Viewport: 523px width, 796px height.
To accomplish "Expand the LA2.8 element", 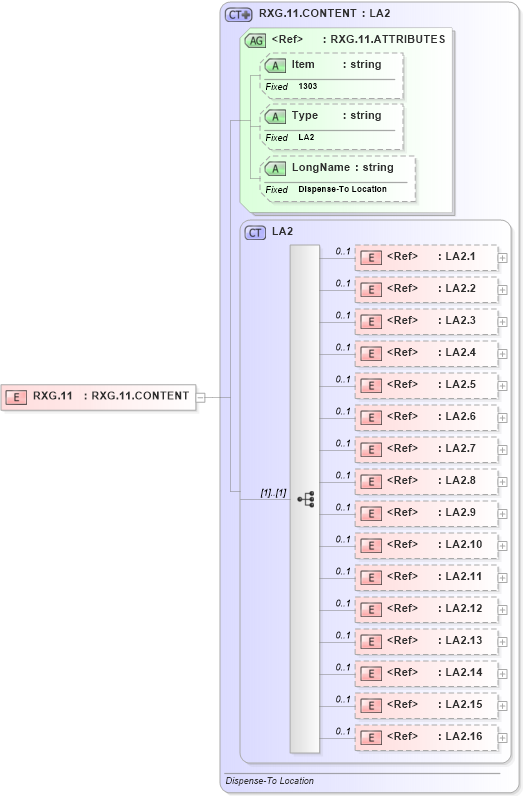I will coord(503,482).
